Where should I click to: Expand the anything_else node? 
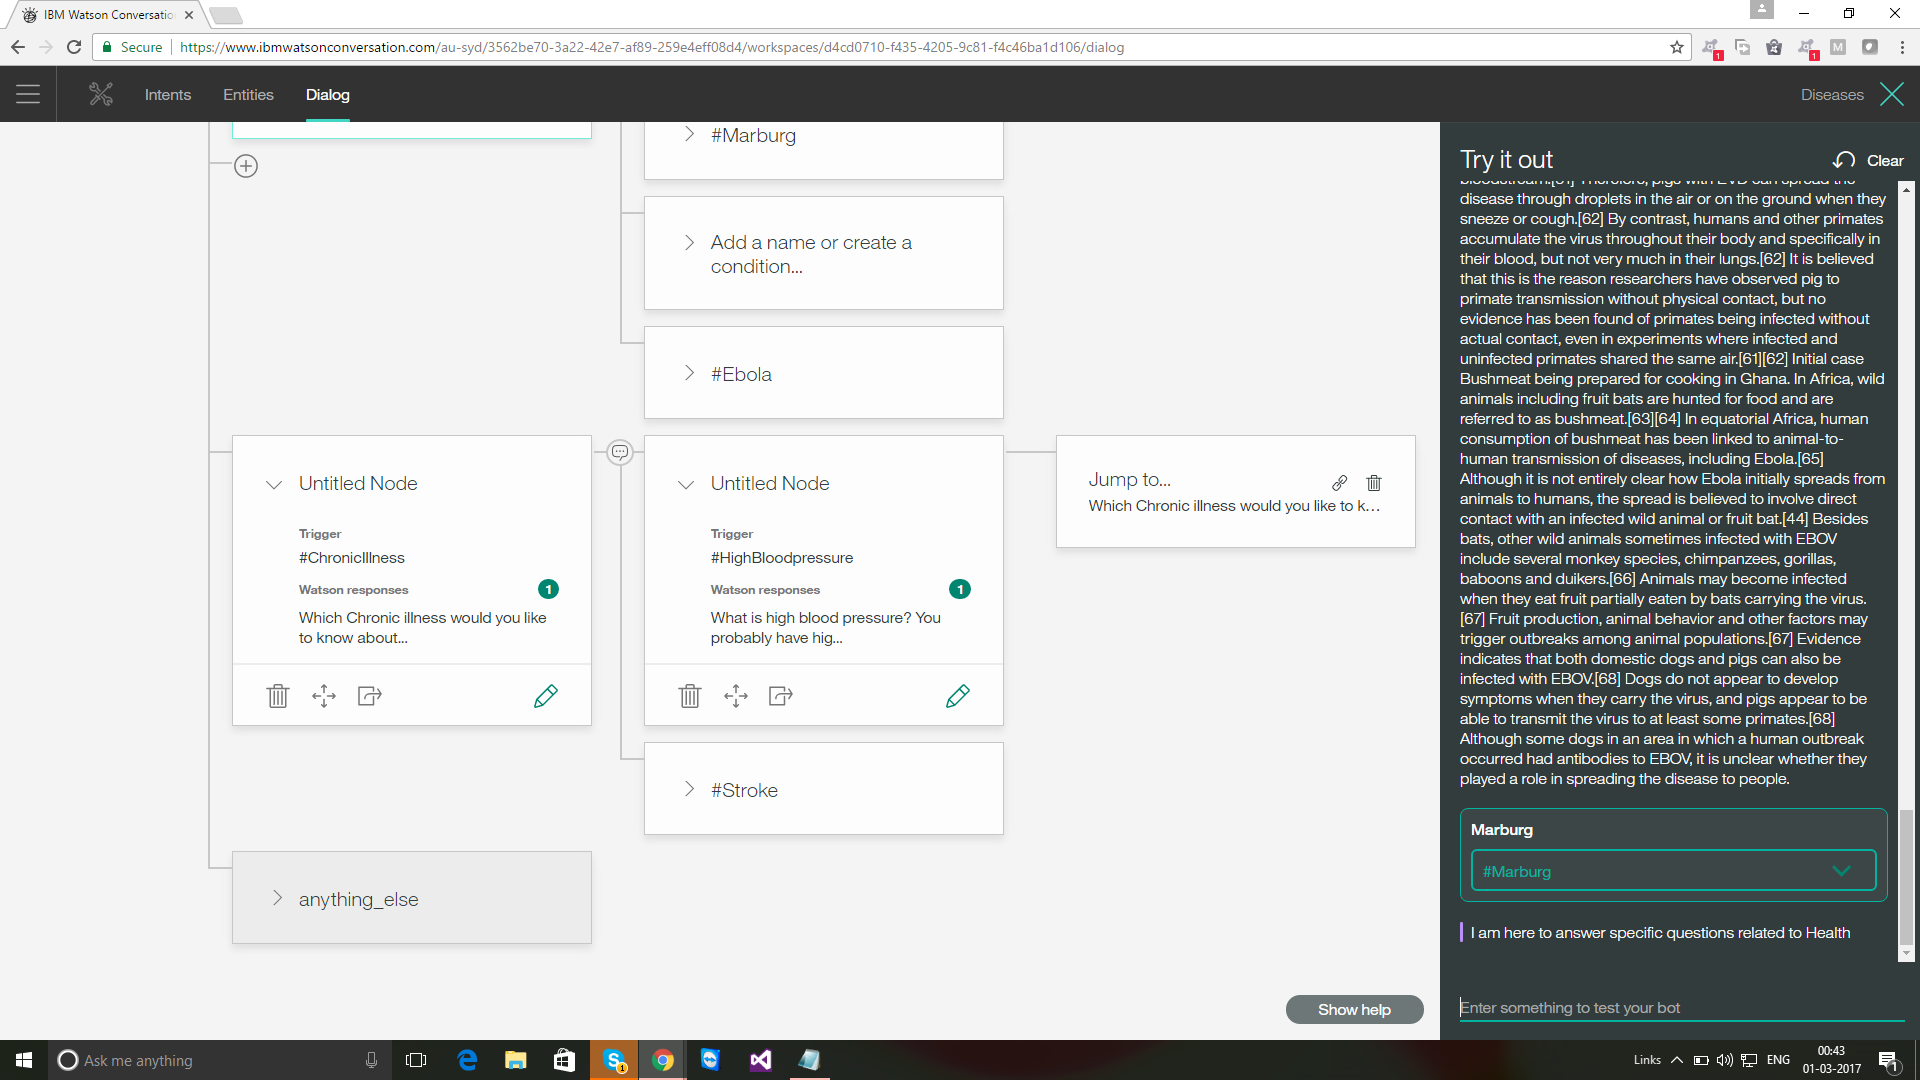[277, 898]
